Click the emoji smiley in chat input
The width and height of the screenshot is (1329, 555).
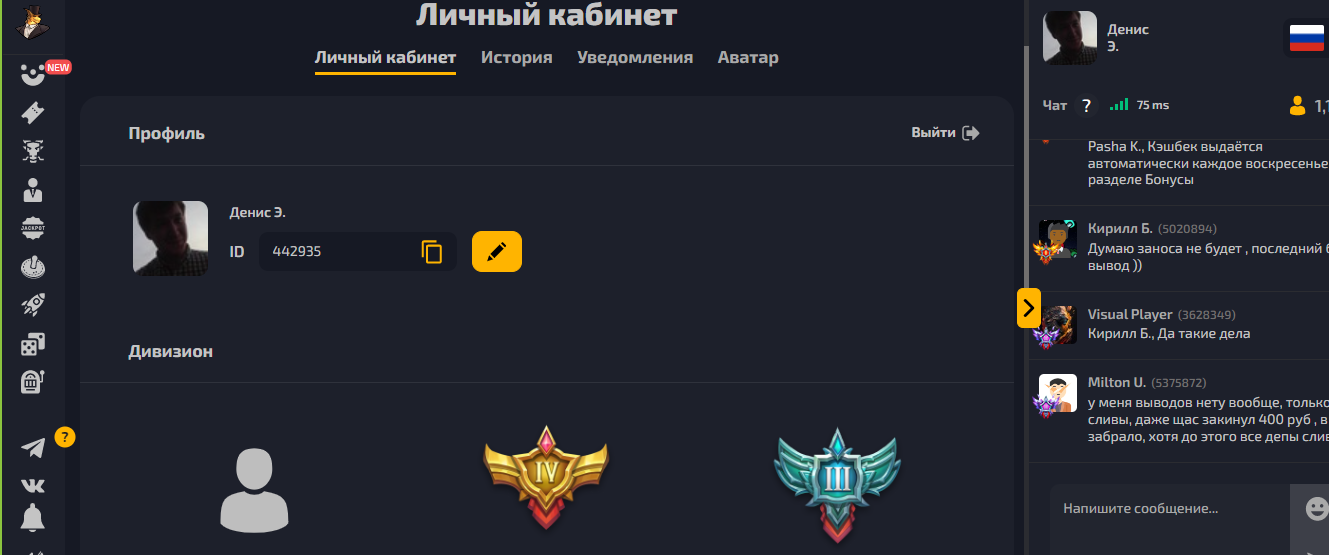tap(1316, 509)
